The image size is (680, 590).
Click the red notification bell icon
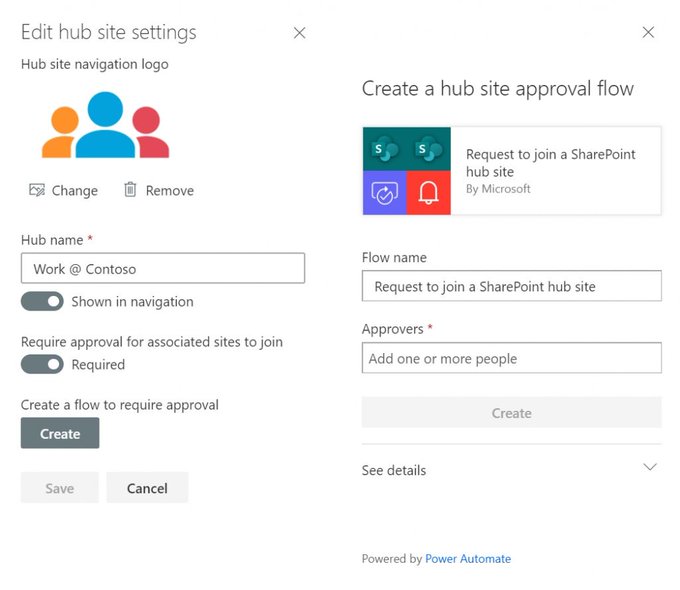tap(428, 193)
